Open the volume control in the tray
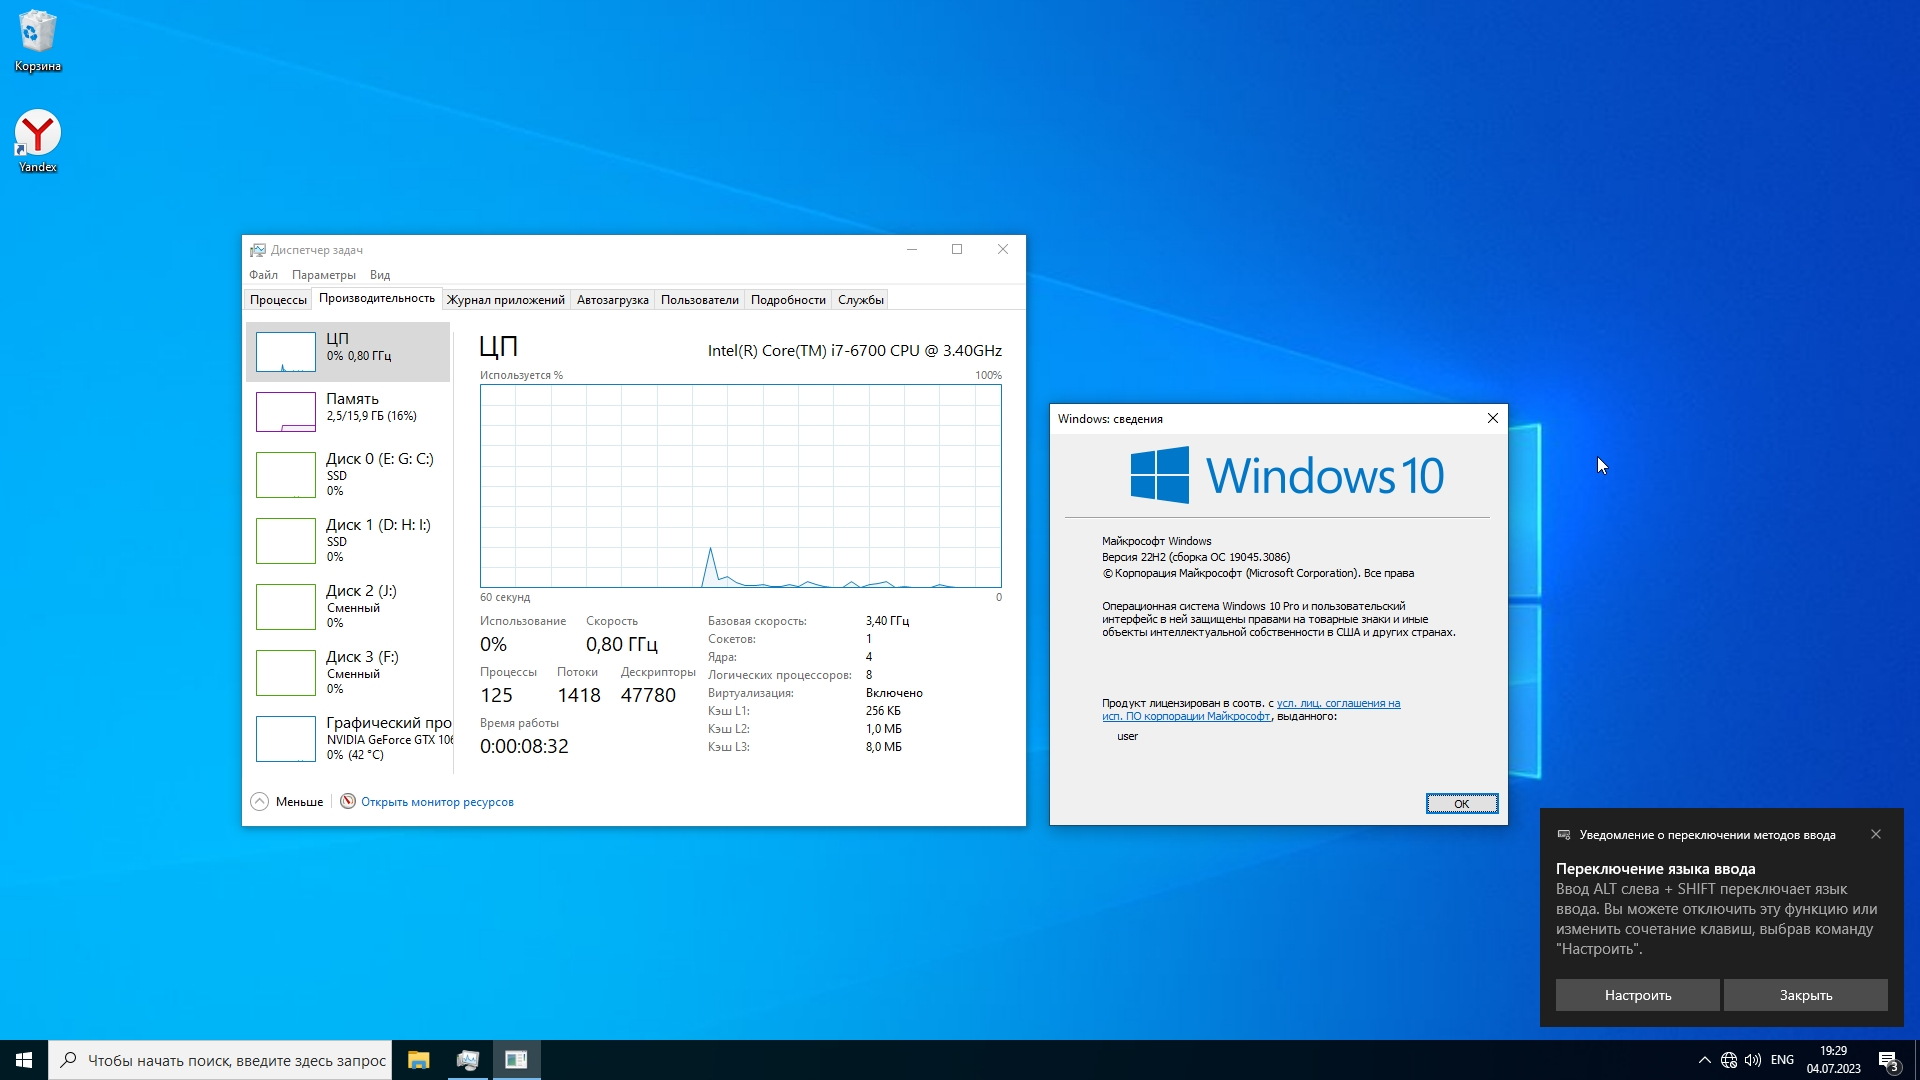 pos(1753,1060)
